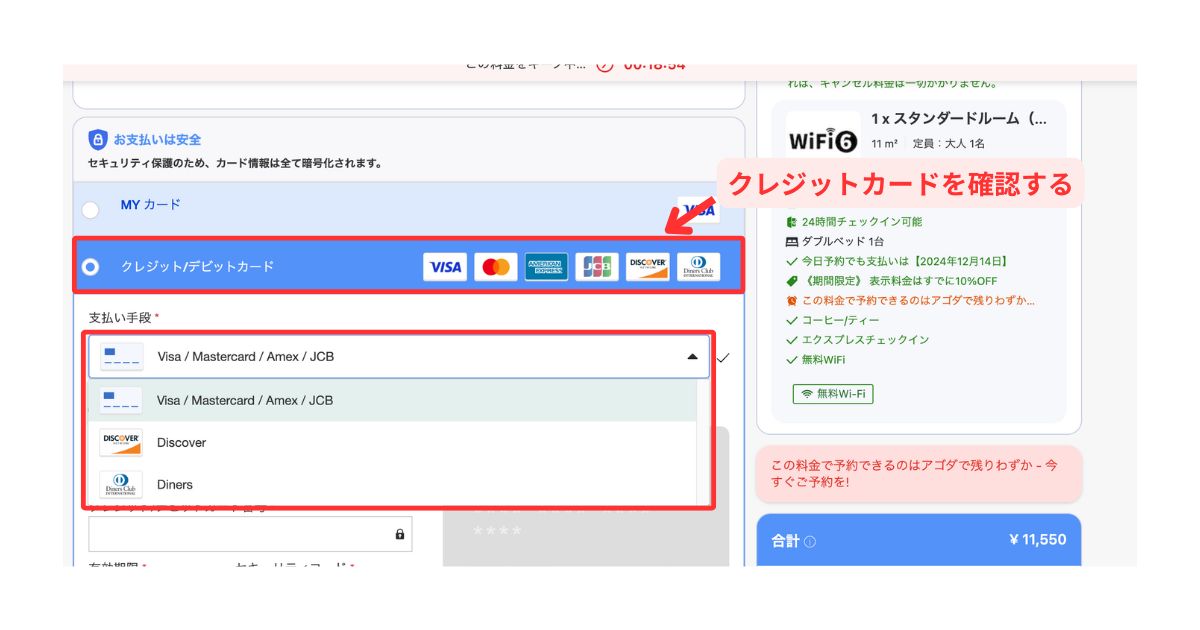Click the お支払いは安全 heading
Screen dimensions: 1200x630
[157, 140]
